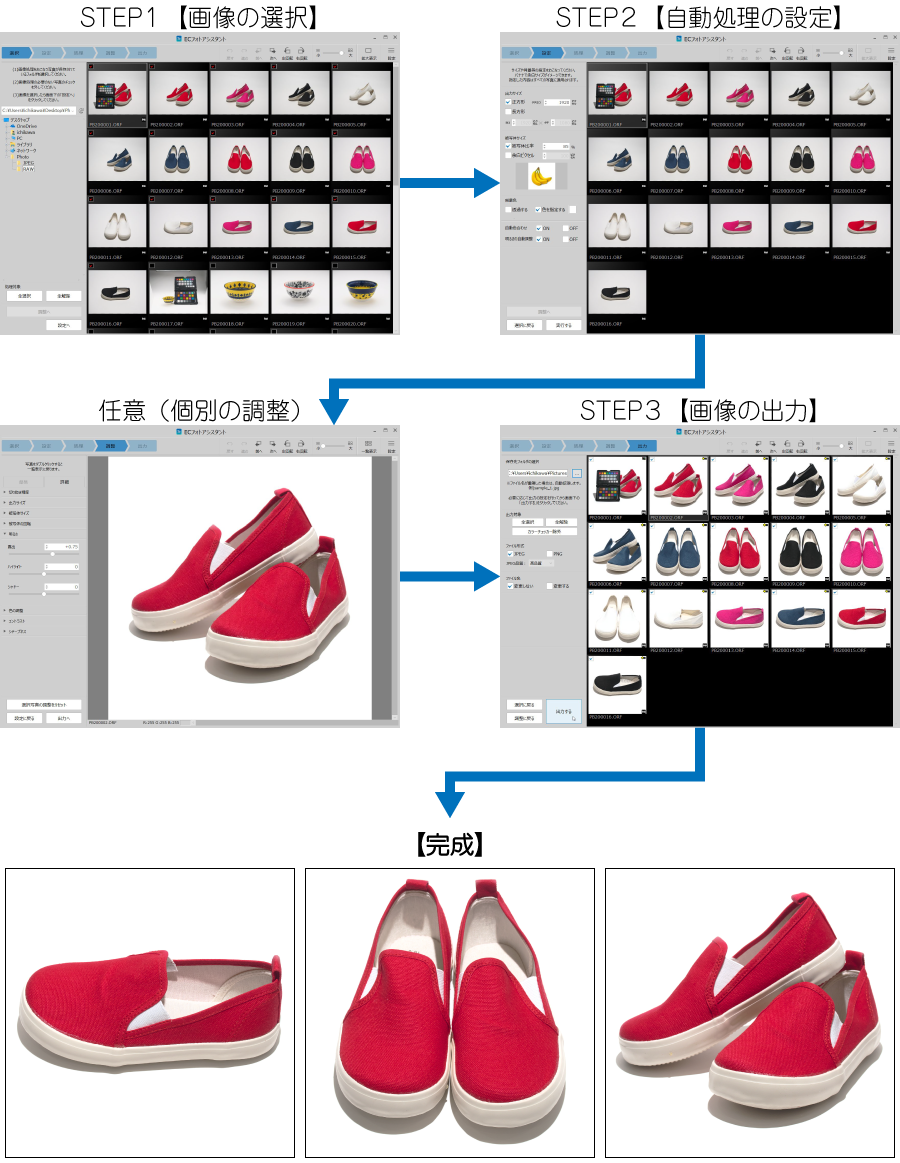
Task: Click 全選択 button in STEP1 window
Action: click(x=24, y=296)
